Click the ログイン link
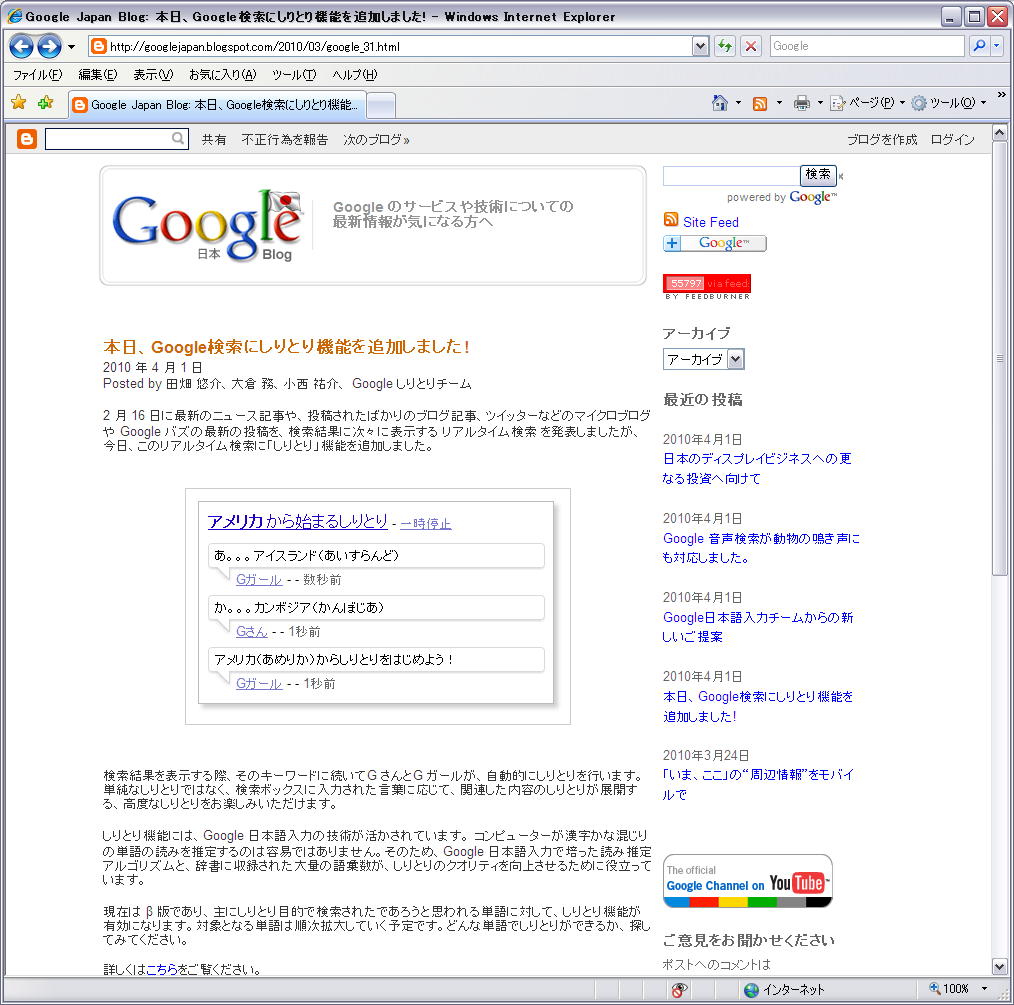The width and height of the screenshot is (1014, 1005). tap(953, 140)
